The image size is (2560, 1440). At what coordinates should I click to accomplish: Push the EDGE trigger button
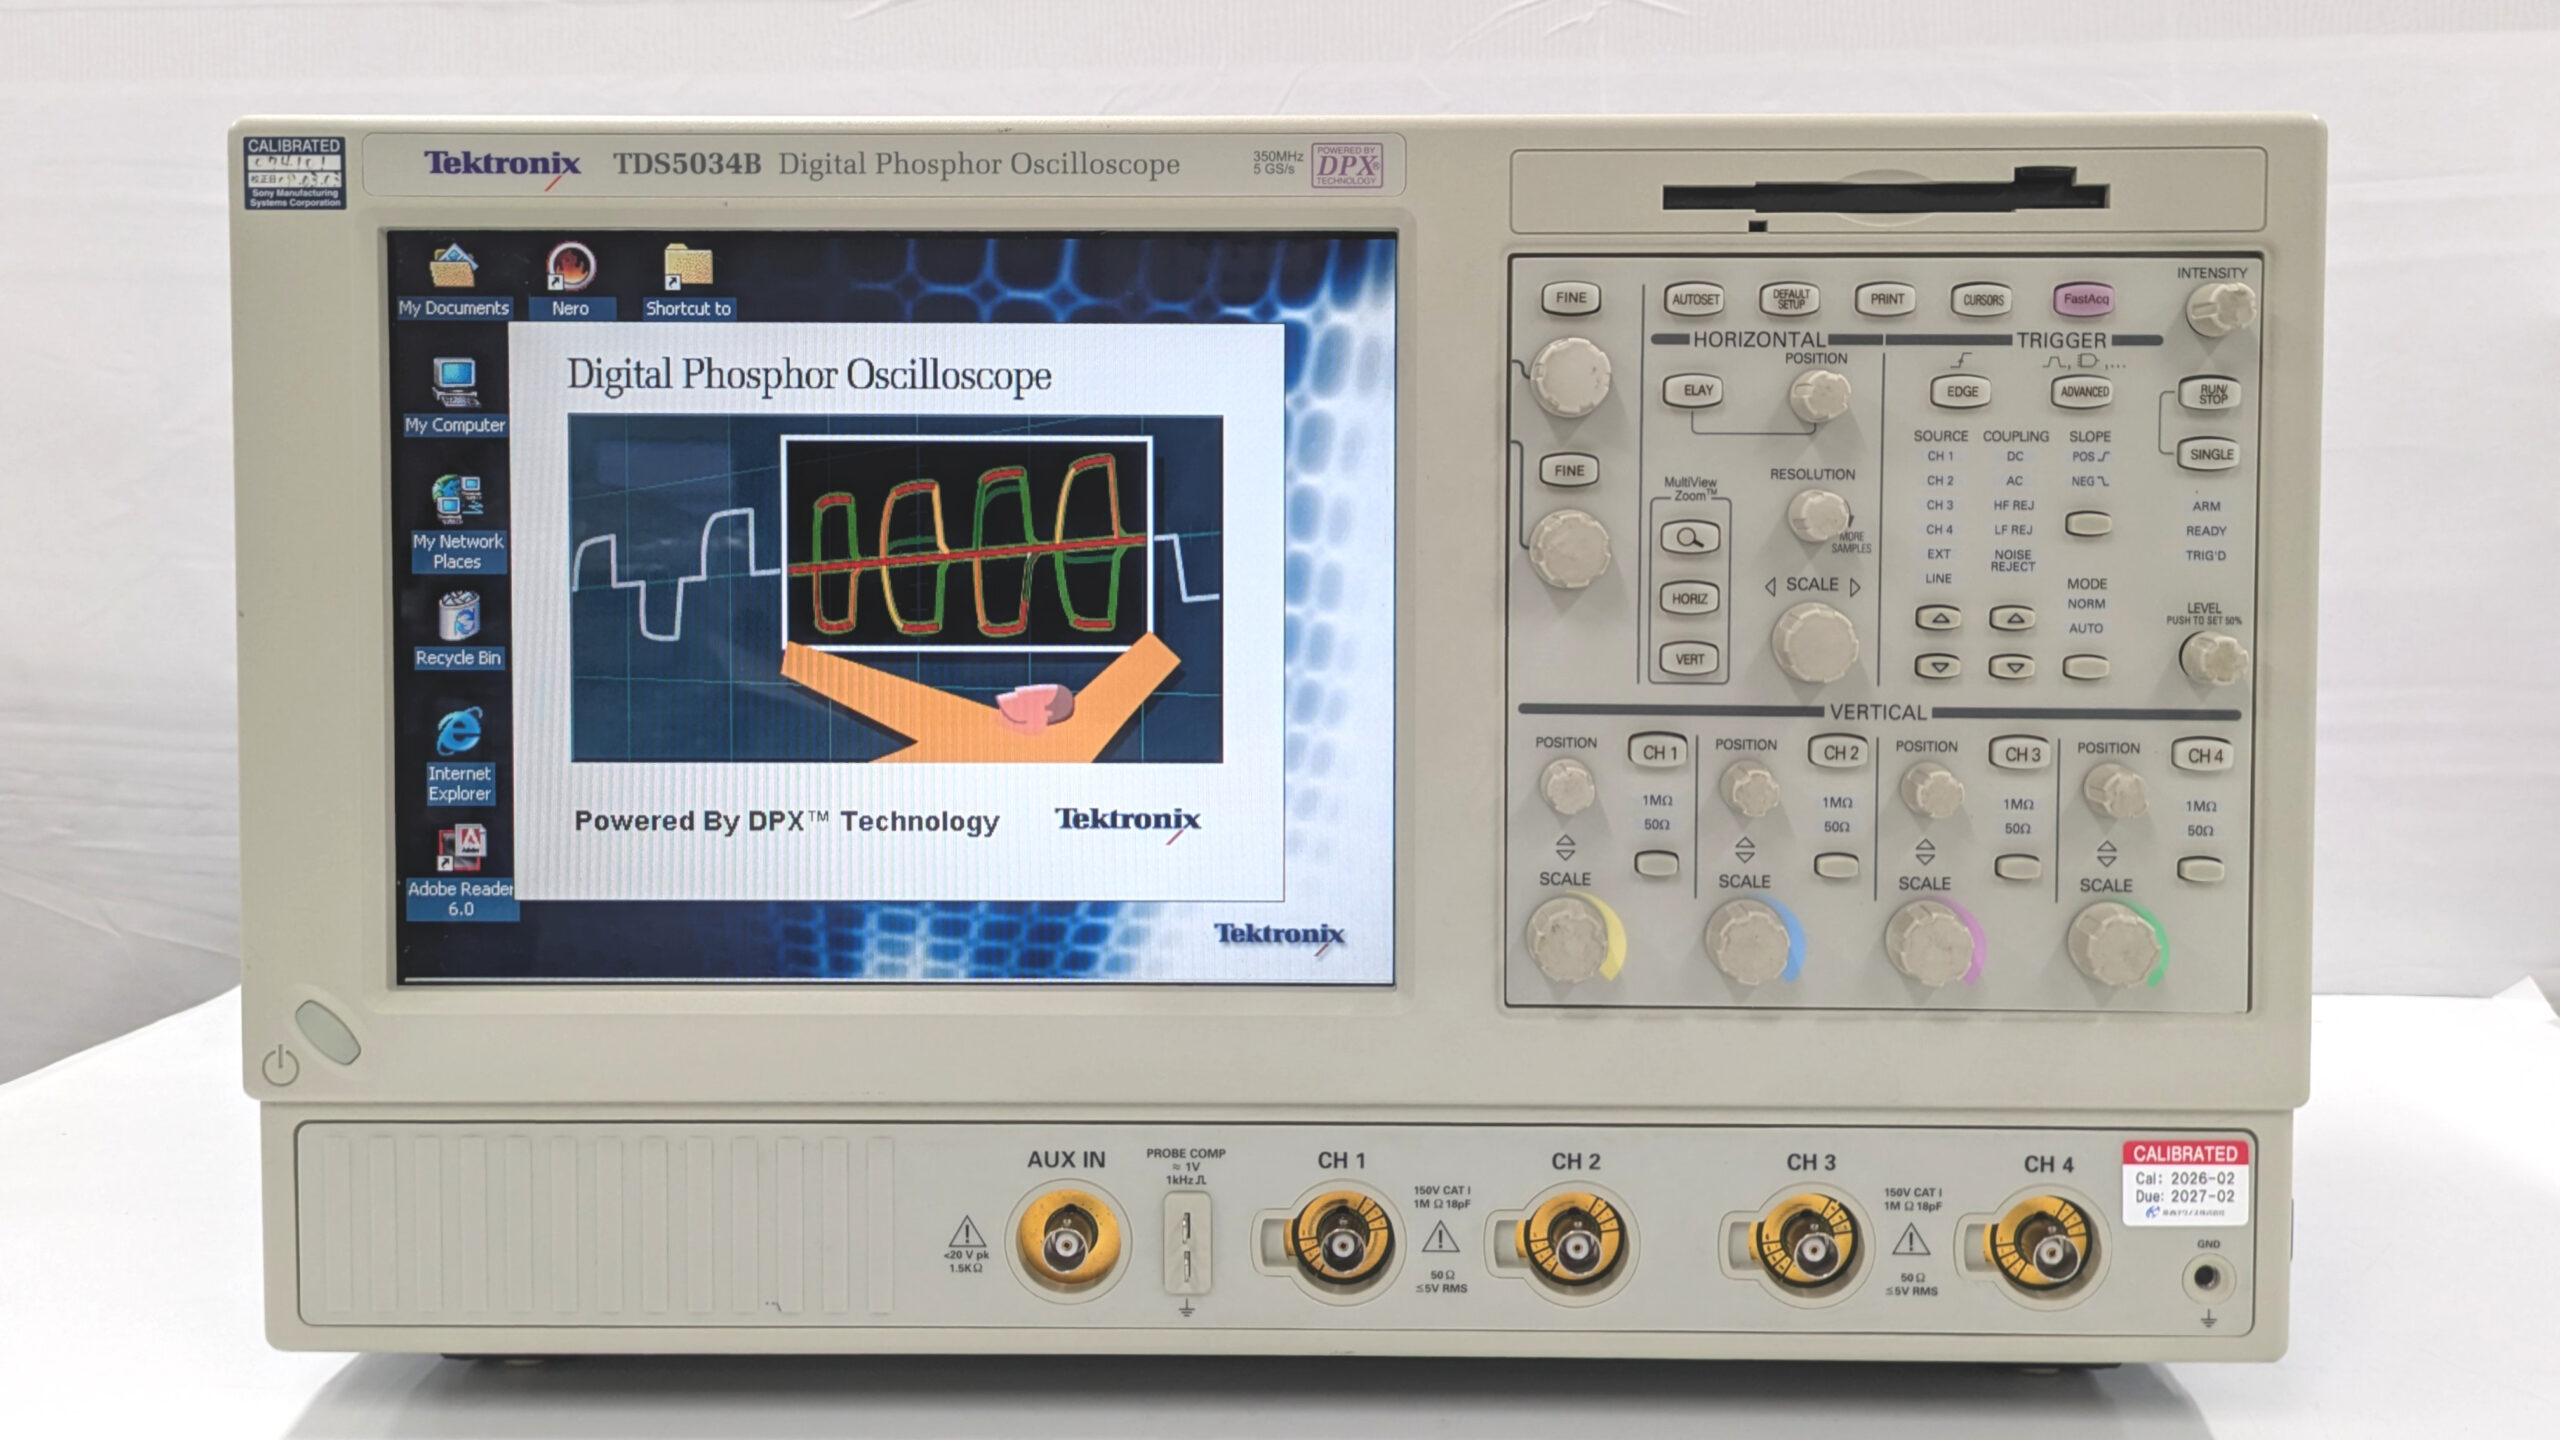pos(1962,392)
